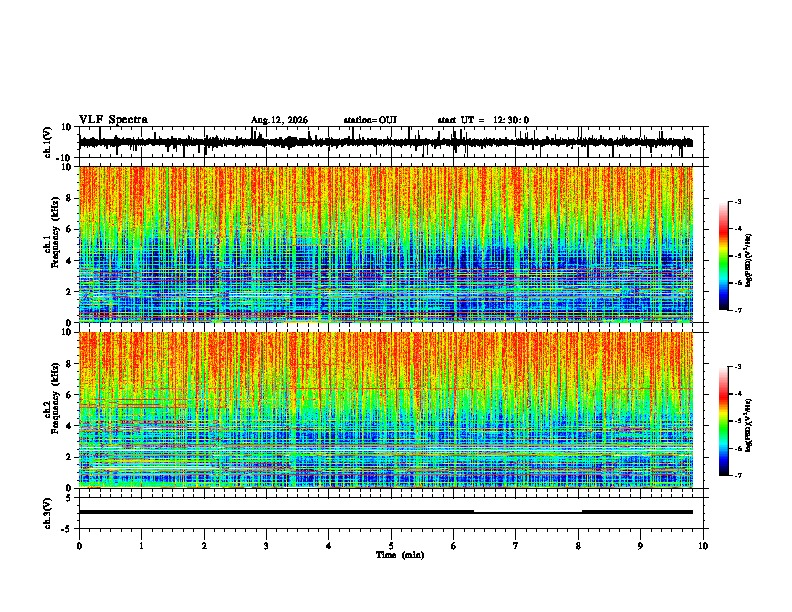Click time-axis tick label "7"
792x612 pixels.
516,546
